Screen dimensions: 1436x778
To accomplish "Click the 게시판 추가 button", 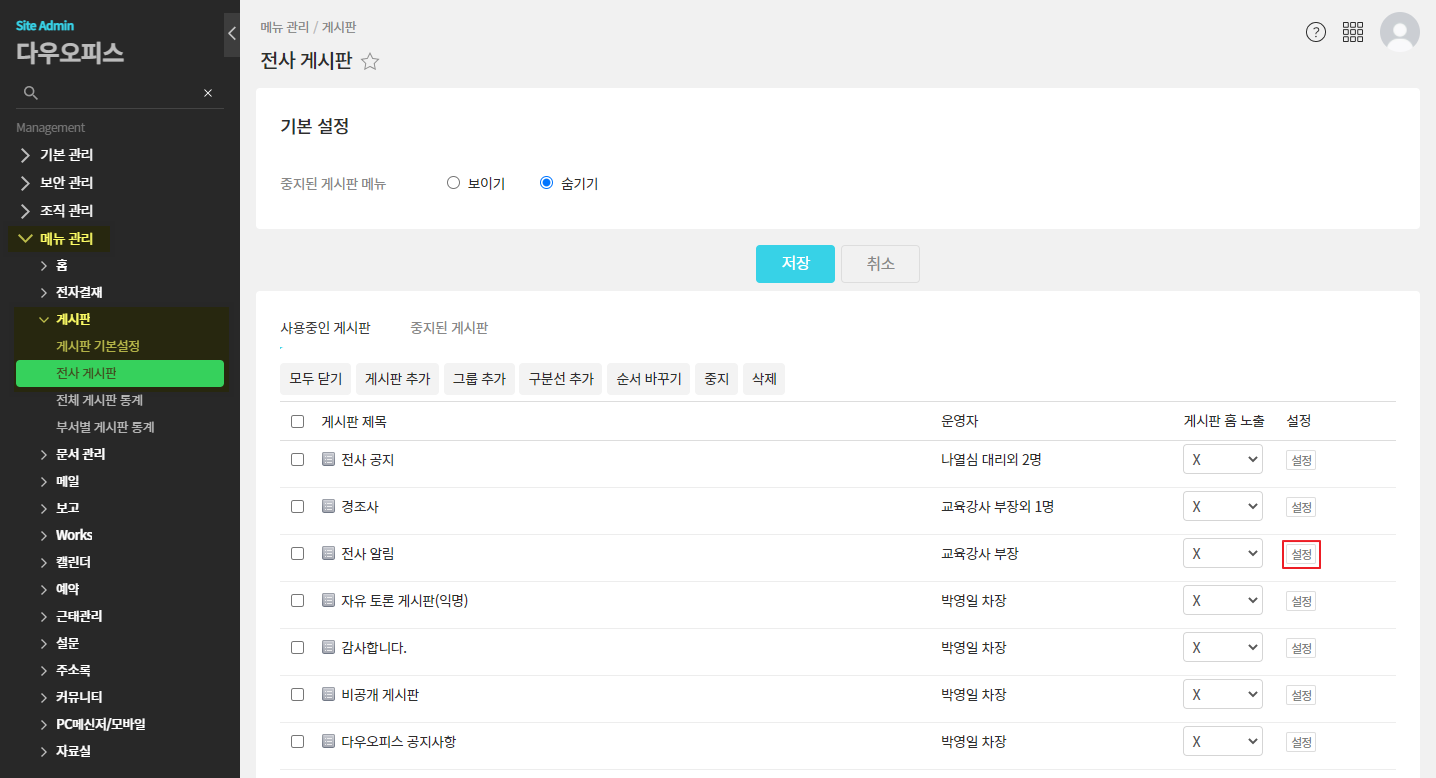I will [x=397, y=379].
